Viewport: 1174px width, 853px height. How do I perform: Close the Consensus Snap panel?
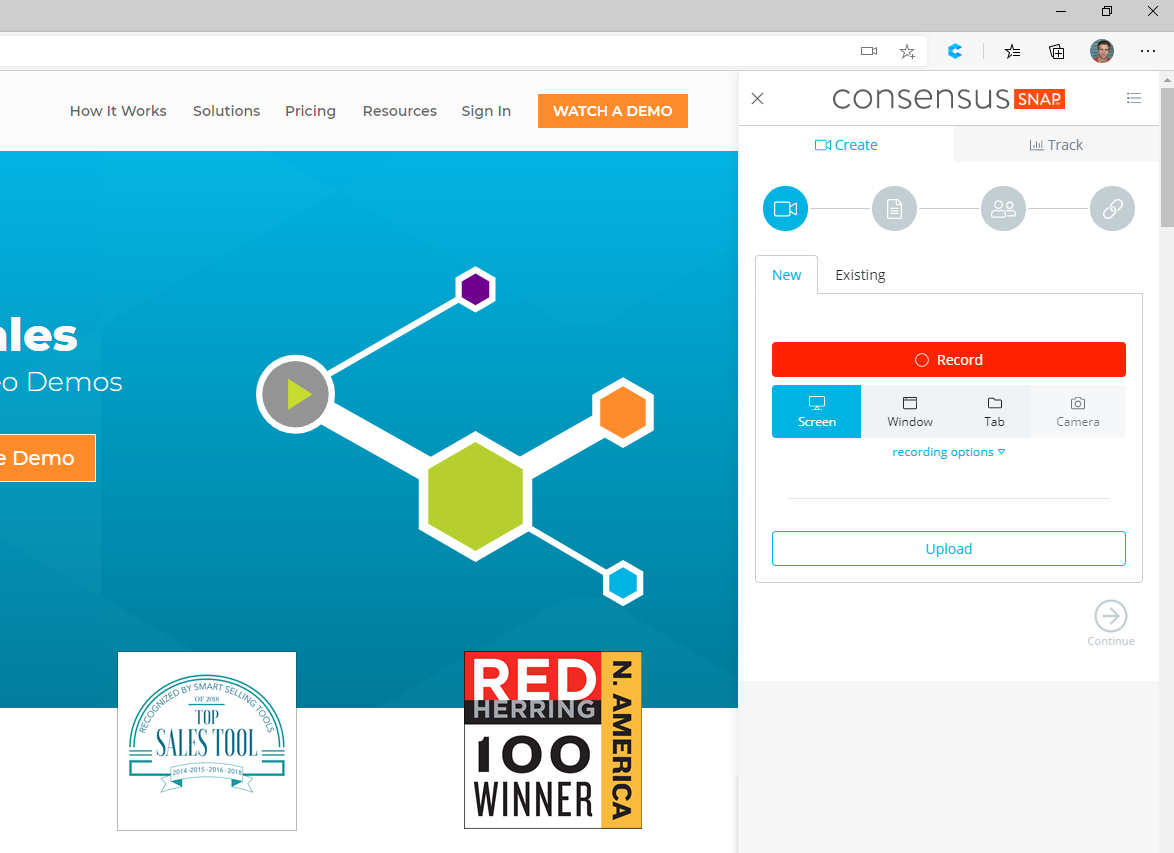tap(758, 98)
